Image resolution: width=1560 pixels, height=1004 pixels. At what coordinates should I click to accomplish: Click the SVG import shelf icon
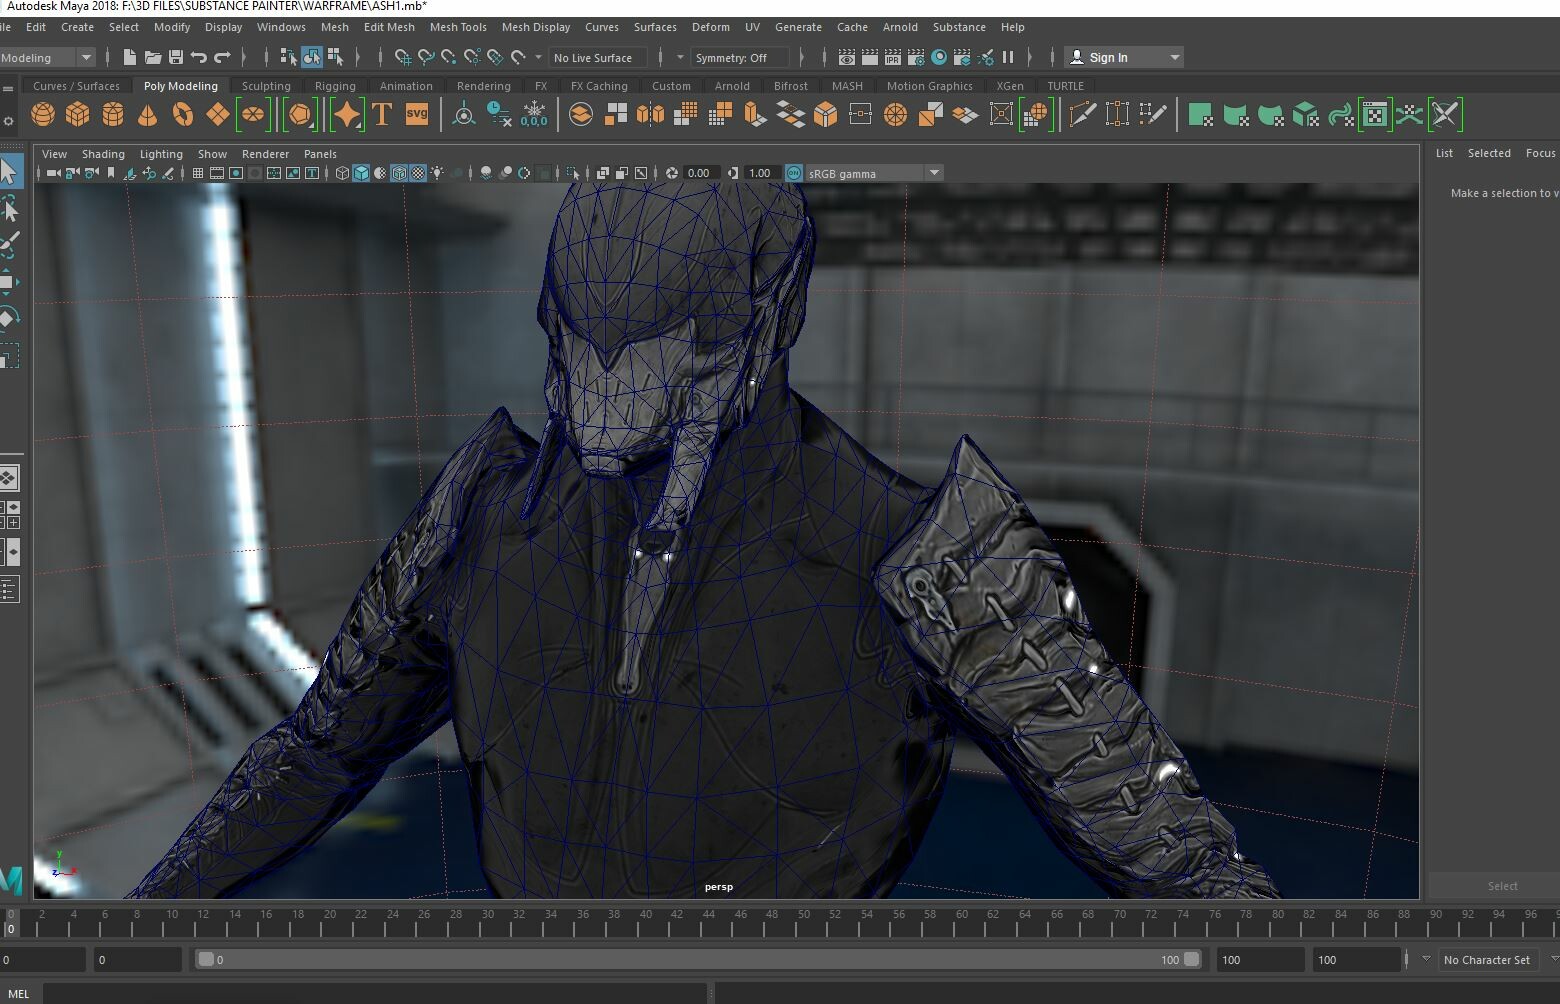(417, 115)
